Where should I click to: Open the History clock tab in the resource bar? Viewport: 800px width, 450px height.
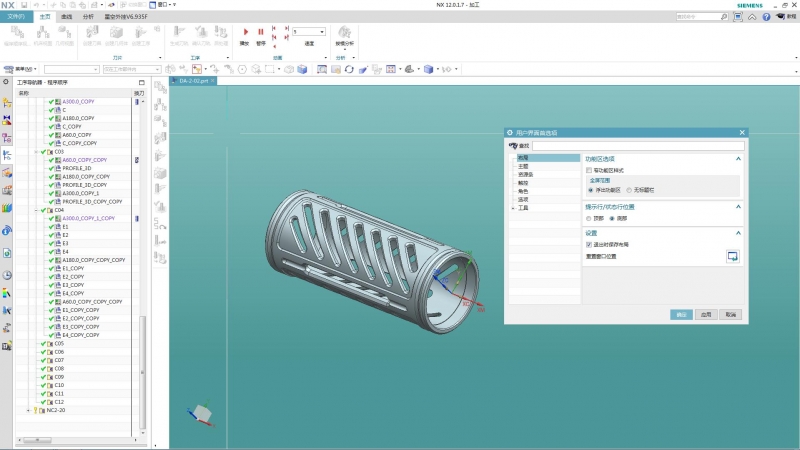click(7, 276)
